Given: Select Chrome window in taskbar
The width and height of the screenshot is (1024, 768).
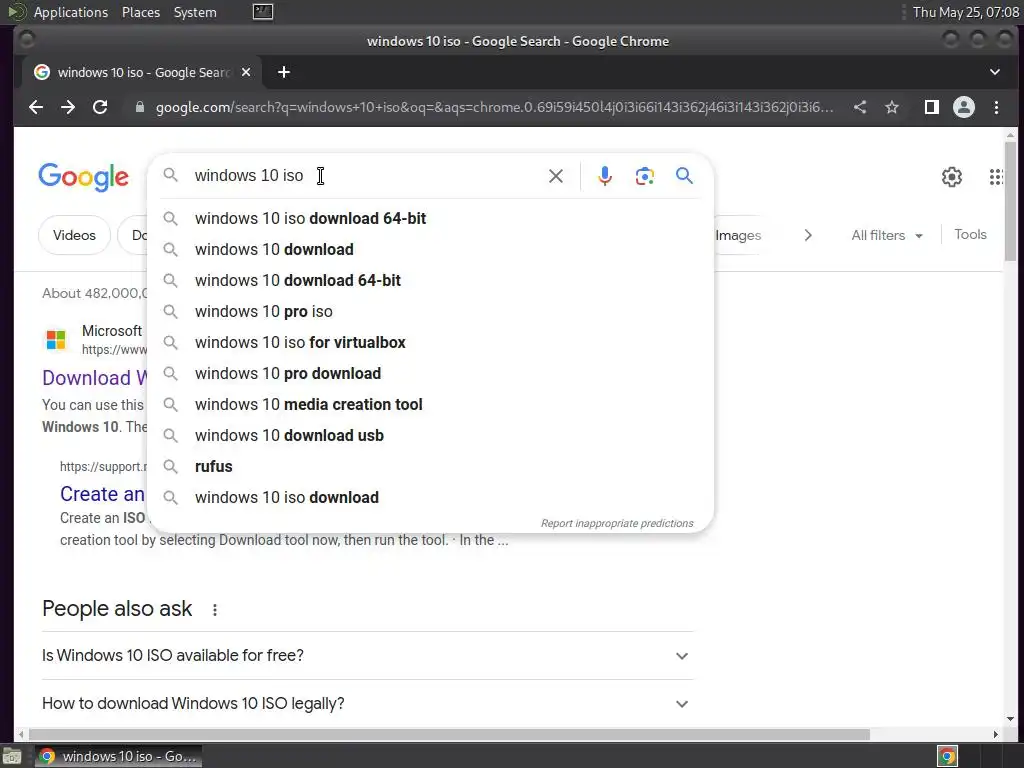Looking at the screenshot, I should click(x=118, y=756).
